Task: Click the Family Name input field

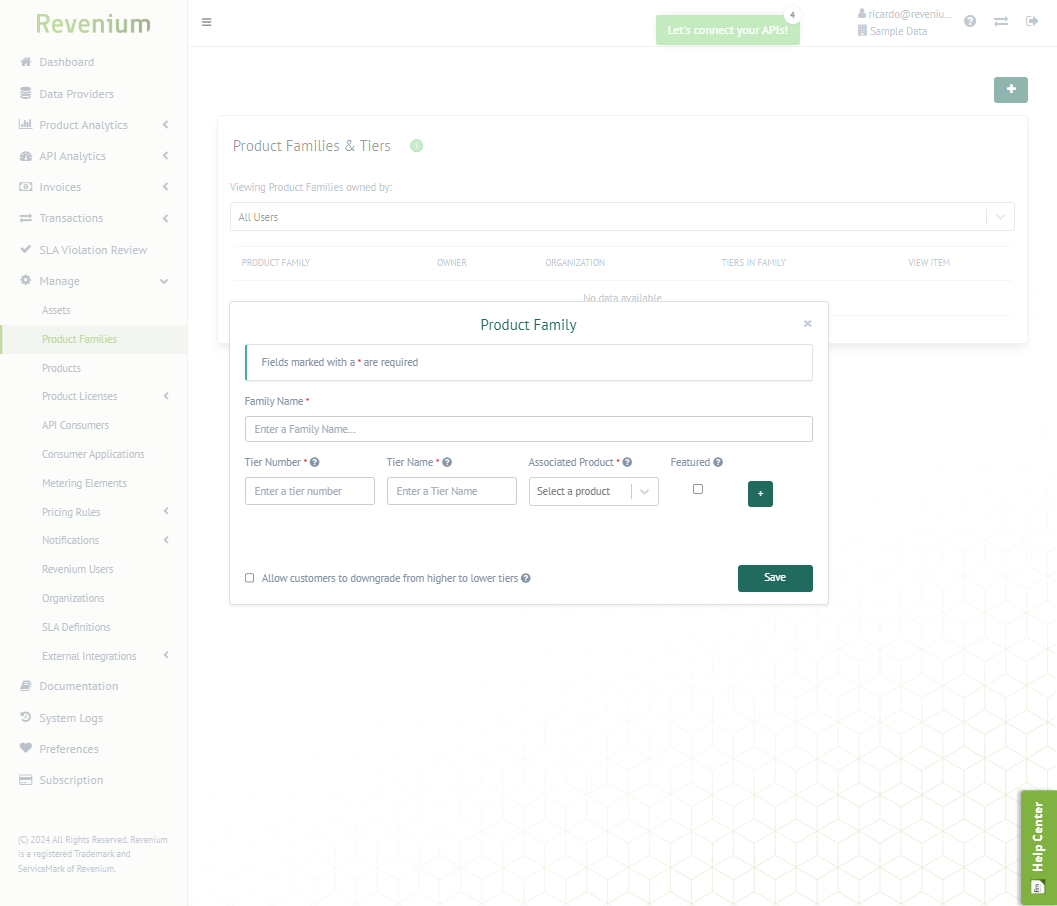Action: (528, 429)
